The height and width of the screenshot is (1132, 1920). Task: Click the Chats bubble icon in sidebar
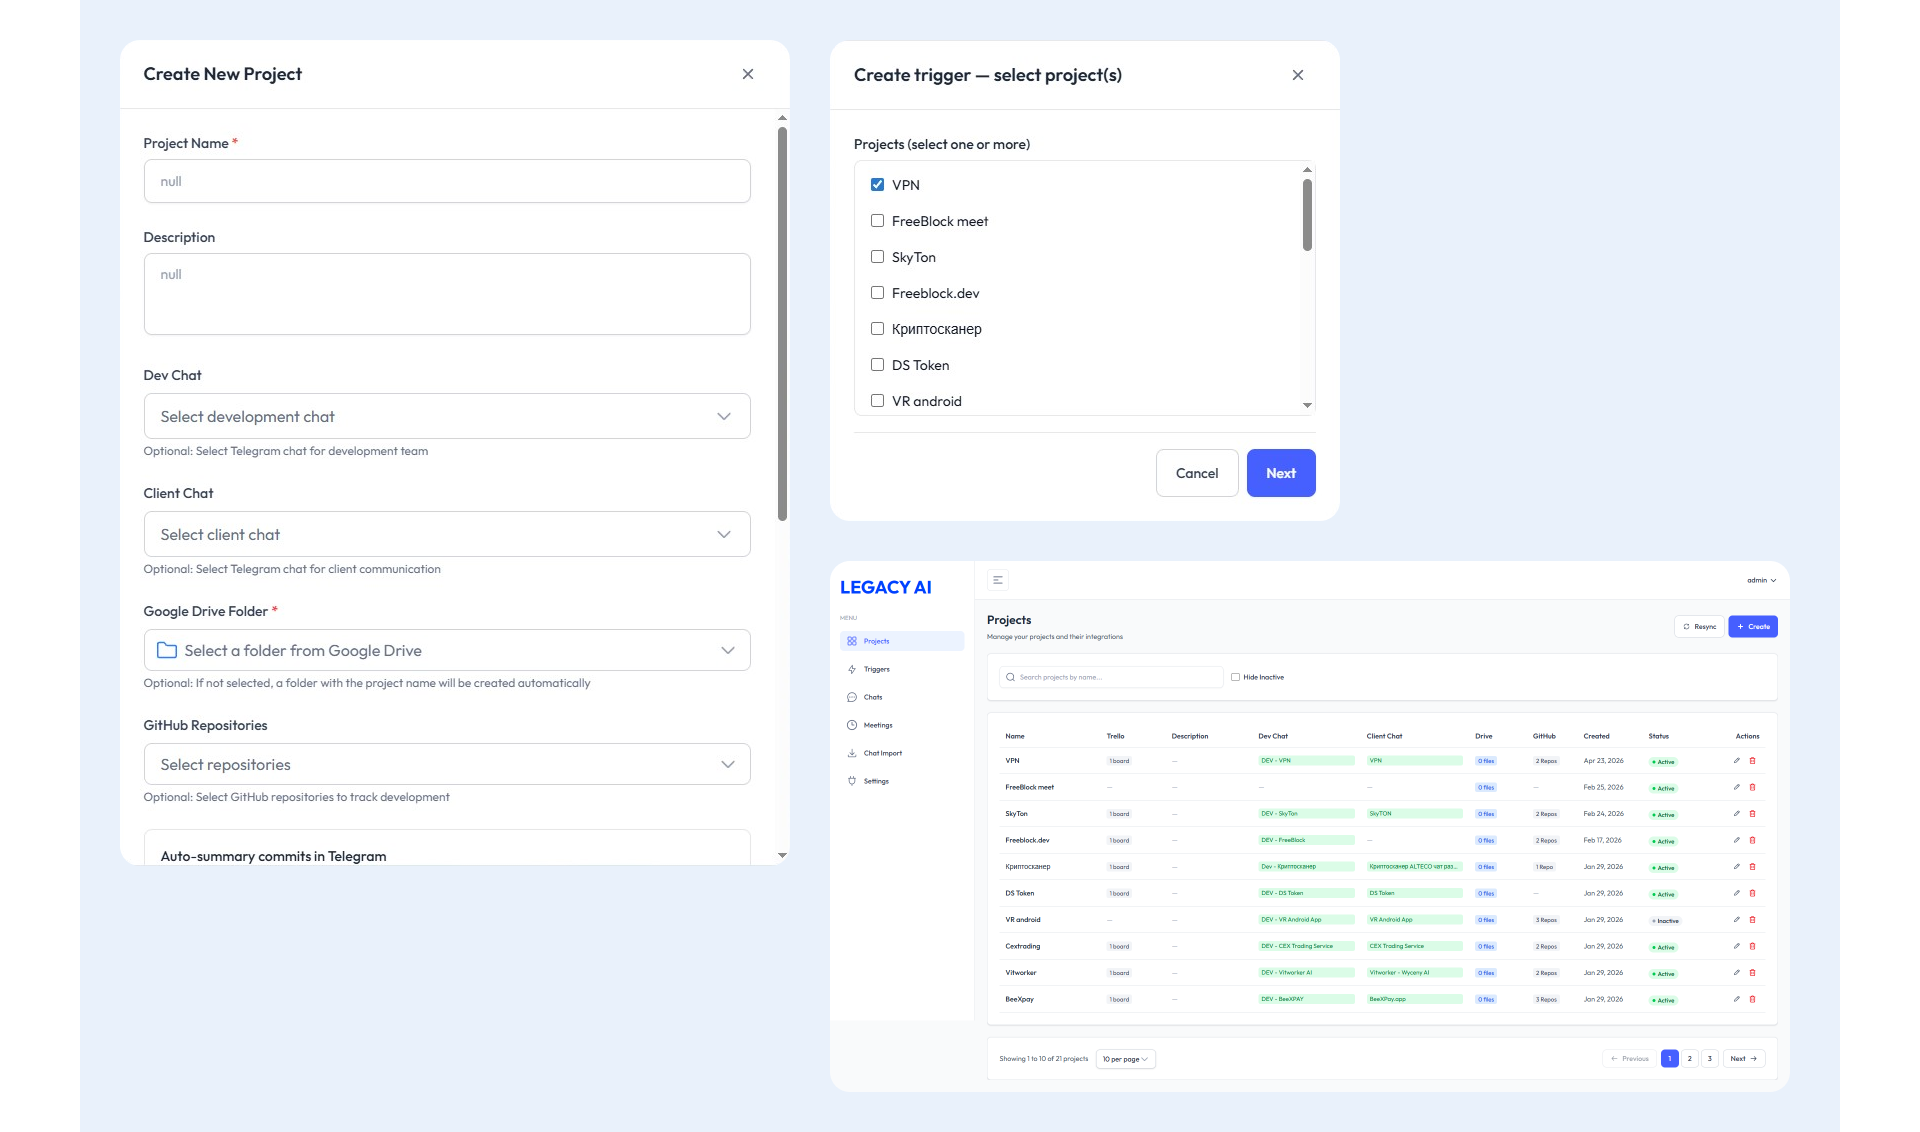coord(852,697)
